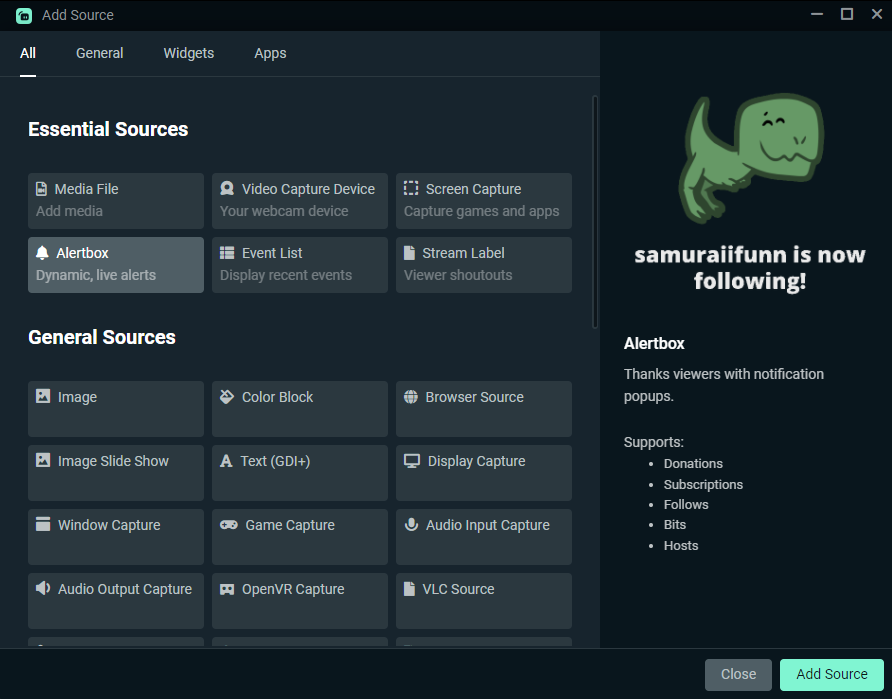Pick the Audio Output Capture speaker icon
The height and width of the screenshot is (699, 892).
click(x=43, y=588)
